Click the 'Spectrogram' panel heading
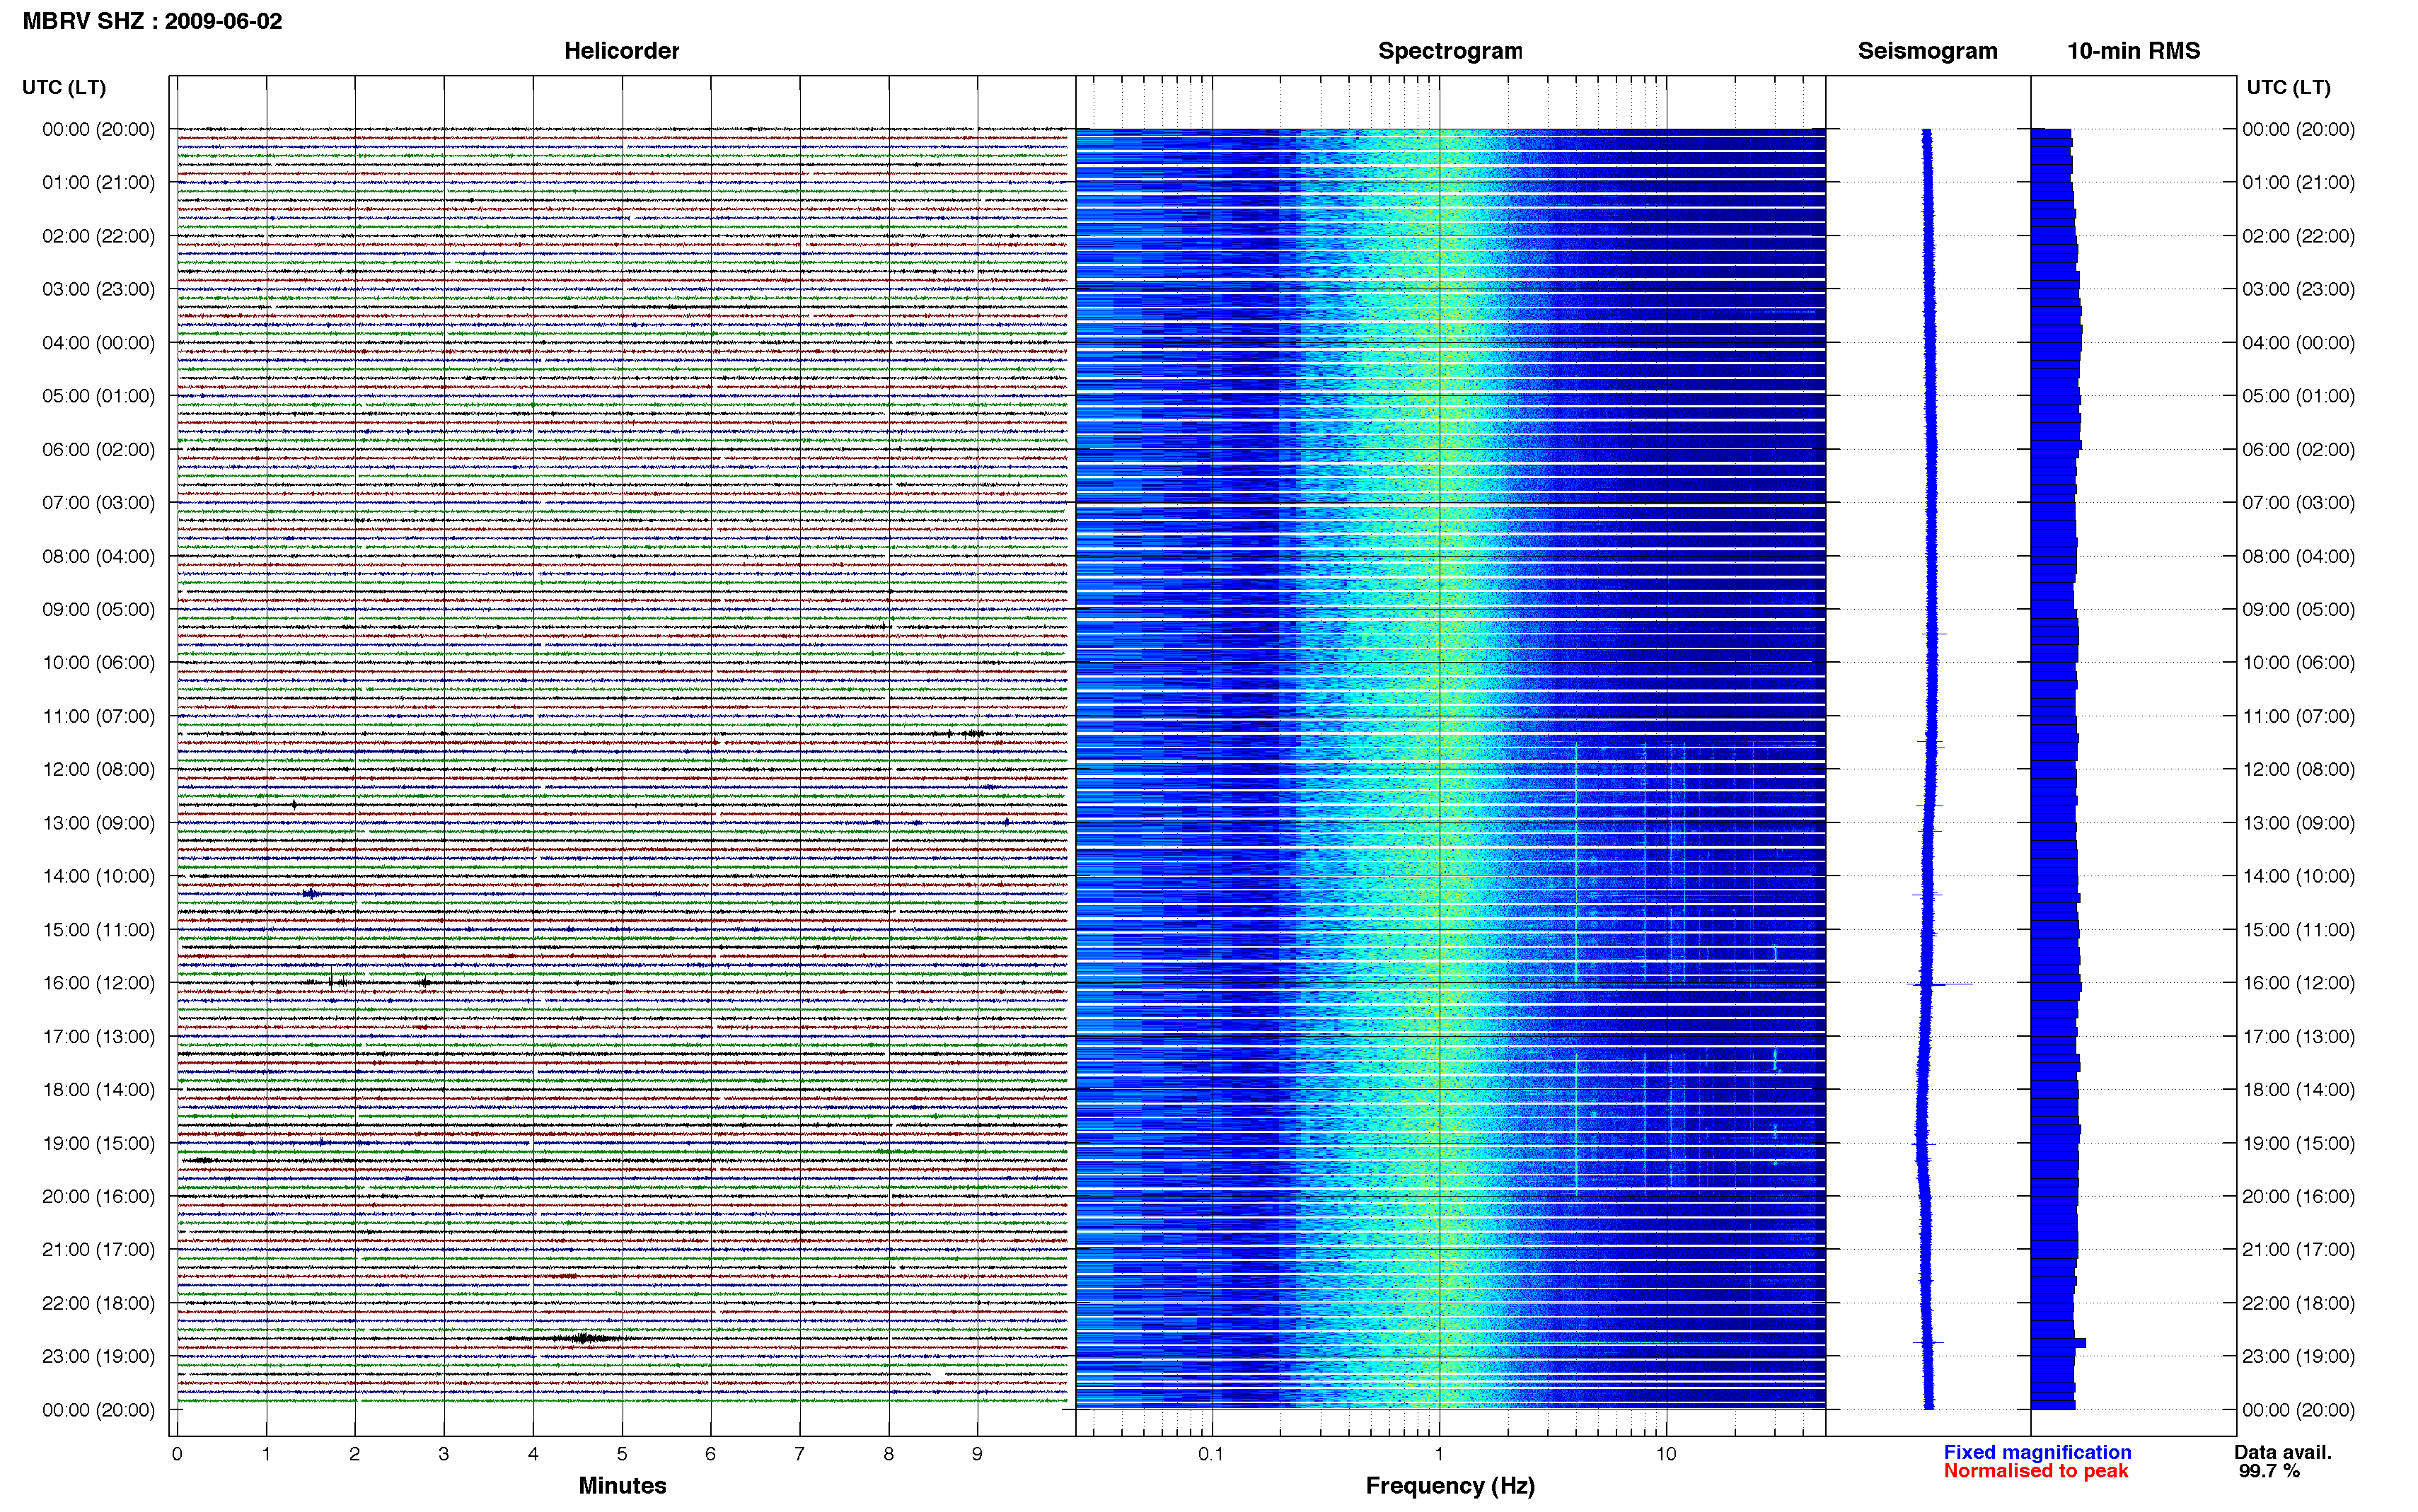Image resolution: width=2418 pixels, height=1512 pixels. click(1450, 51)
